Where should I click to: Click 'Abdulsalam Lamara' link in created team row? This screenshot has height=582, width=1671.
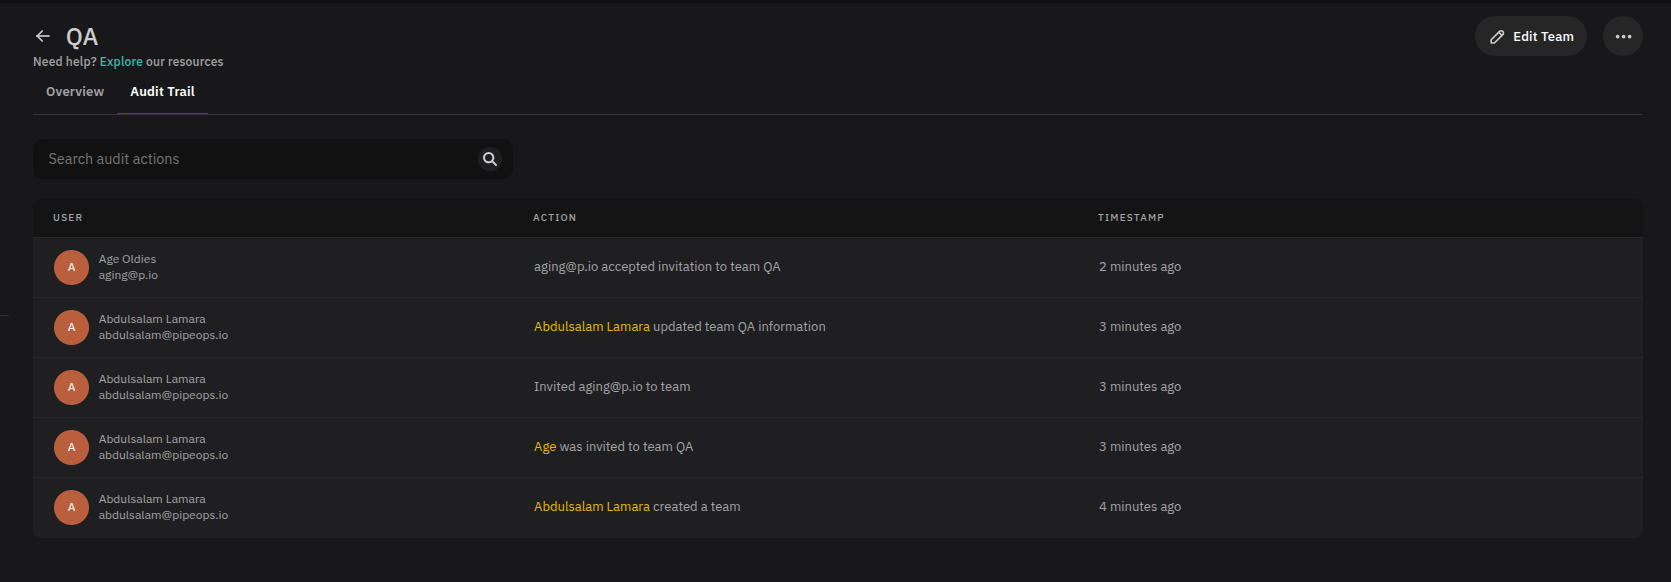592,507
